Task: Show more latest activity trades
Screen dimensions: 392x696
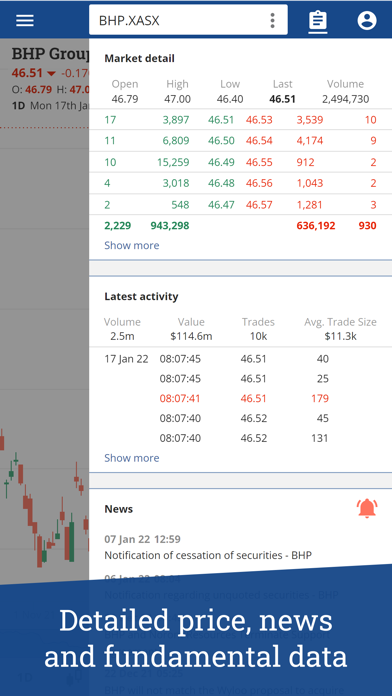Action: point(131,458)
